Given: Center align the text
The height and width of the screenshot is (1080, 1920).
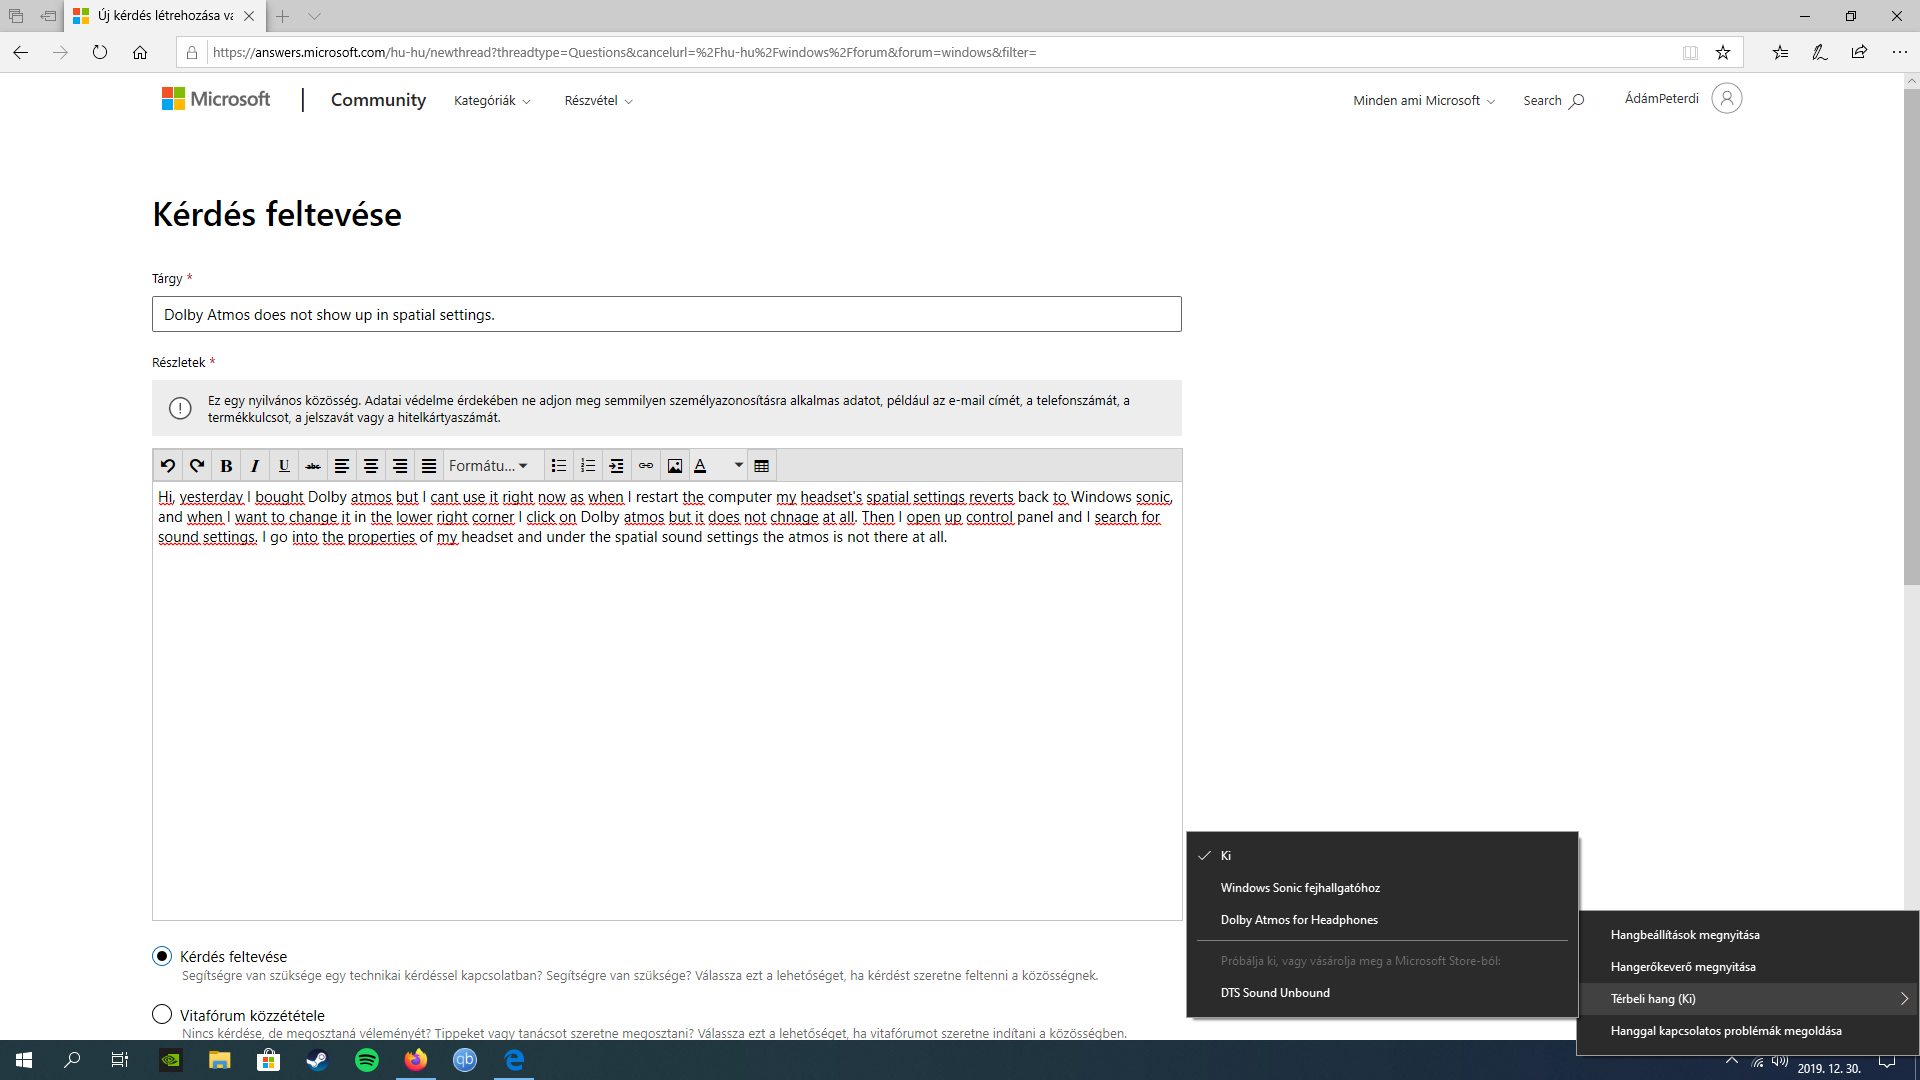Looking at the screenshot, I should coord(371,465).
